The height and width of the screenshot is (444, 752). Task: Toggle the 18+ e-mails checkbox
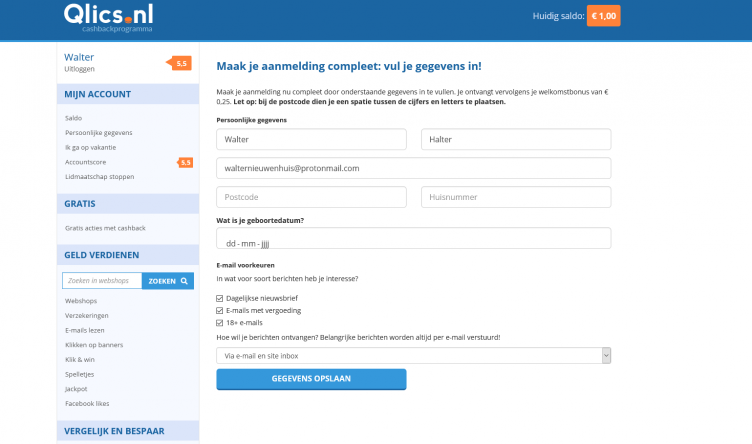click(x=220, y=322)
